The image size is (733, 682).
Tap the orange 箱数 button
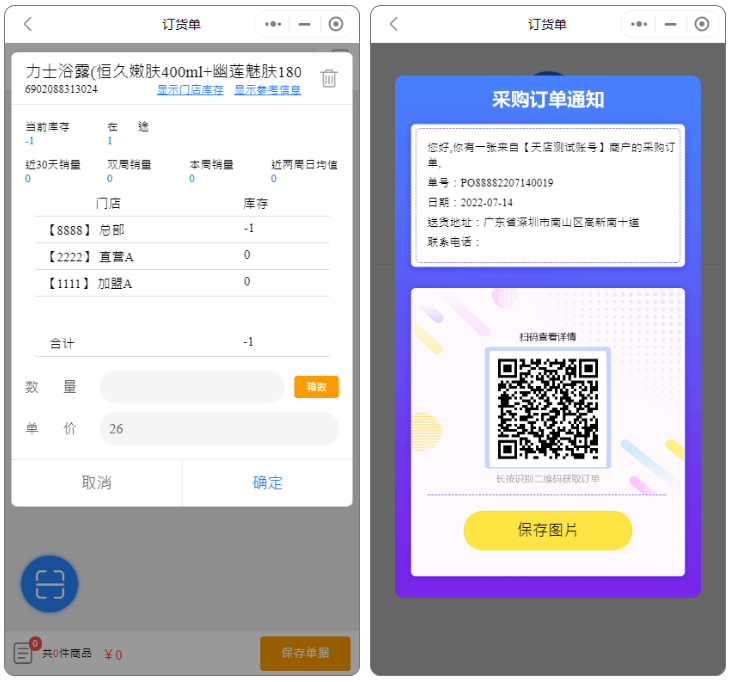(316, 387)
